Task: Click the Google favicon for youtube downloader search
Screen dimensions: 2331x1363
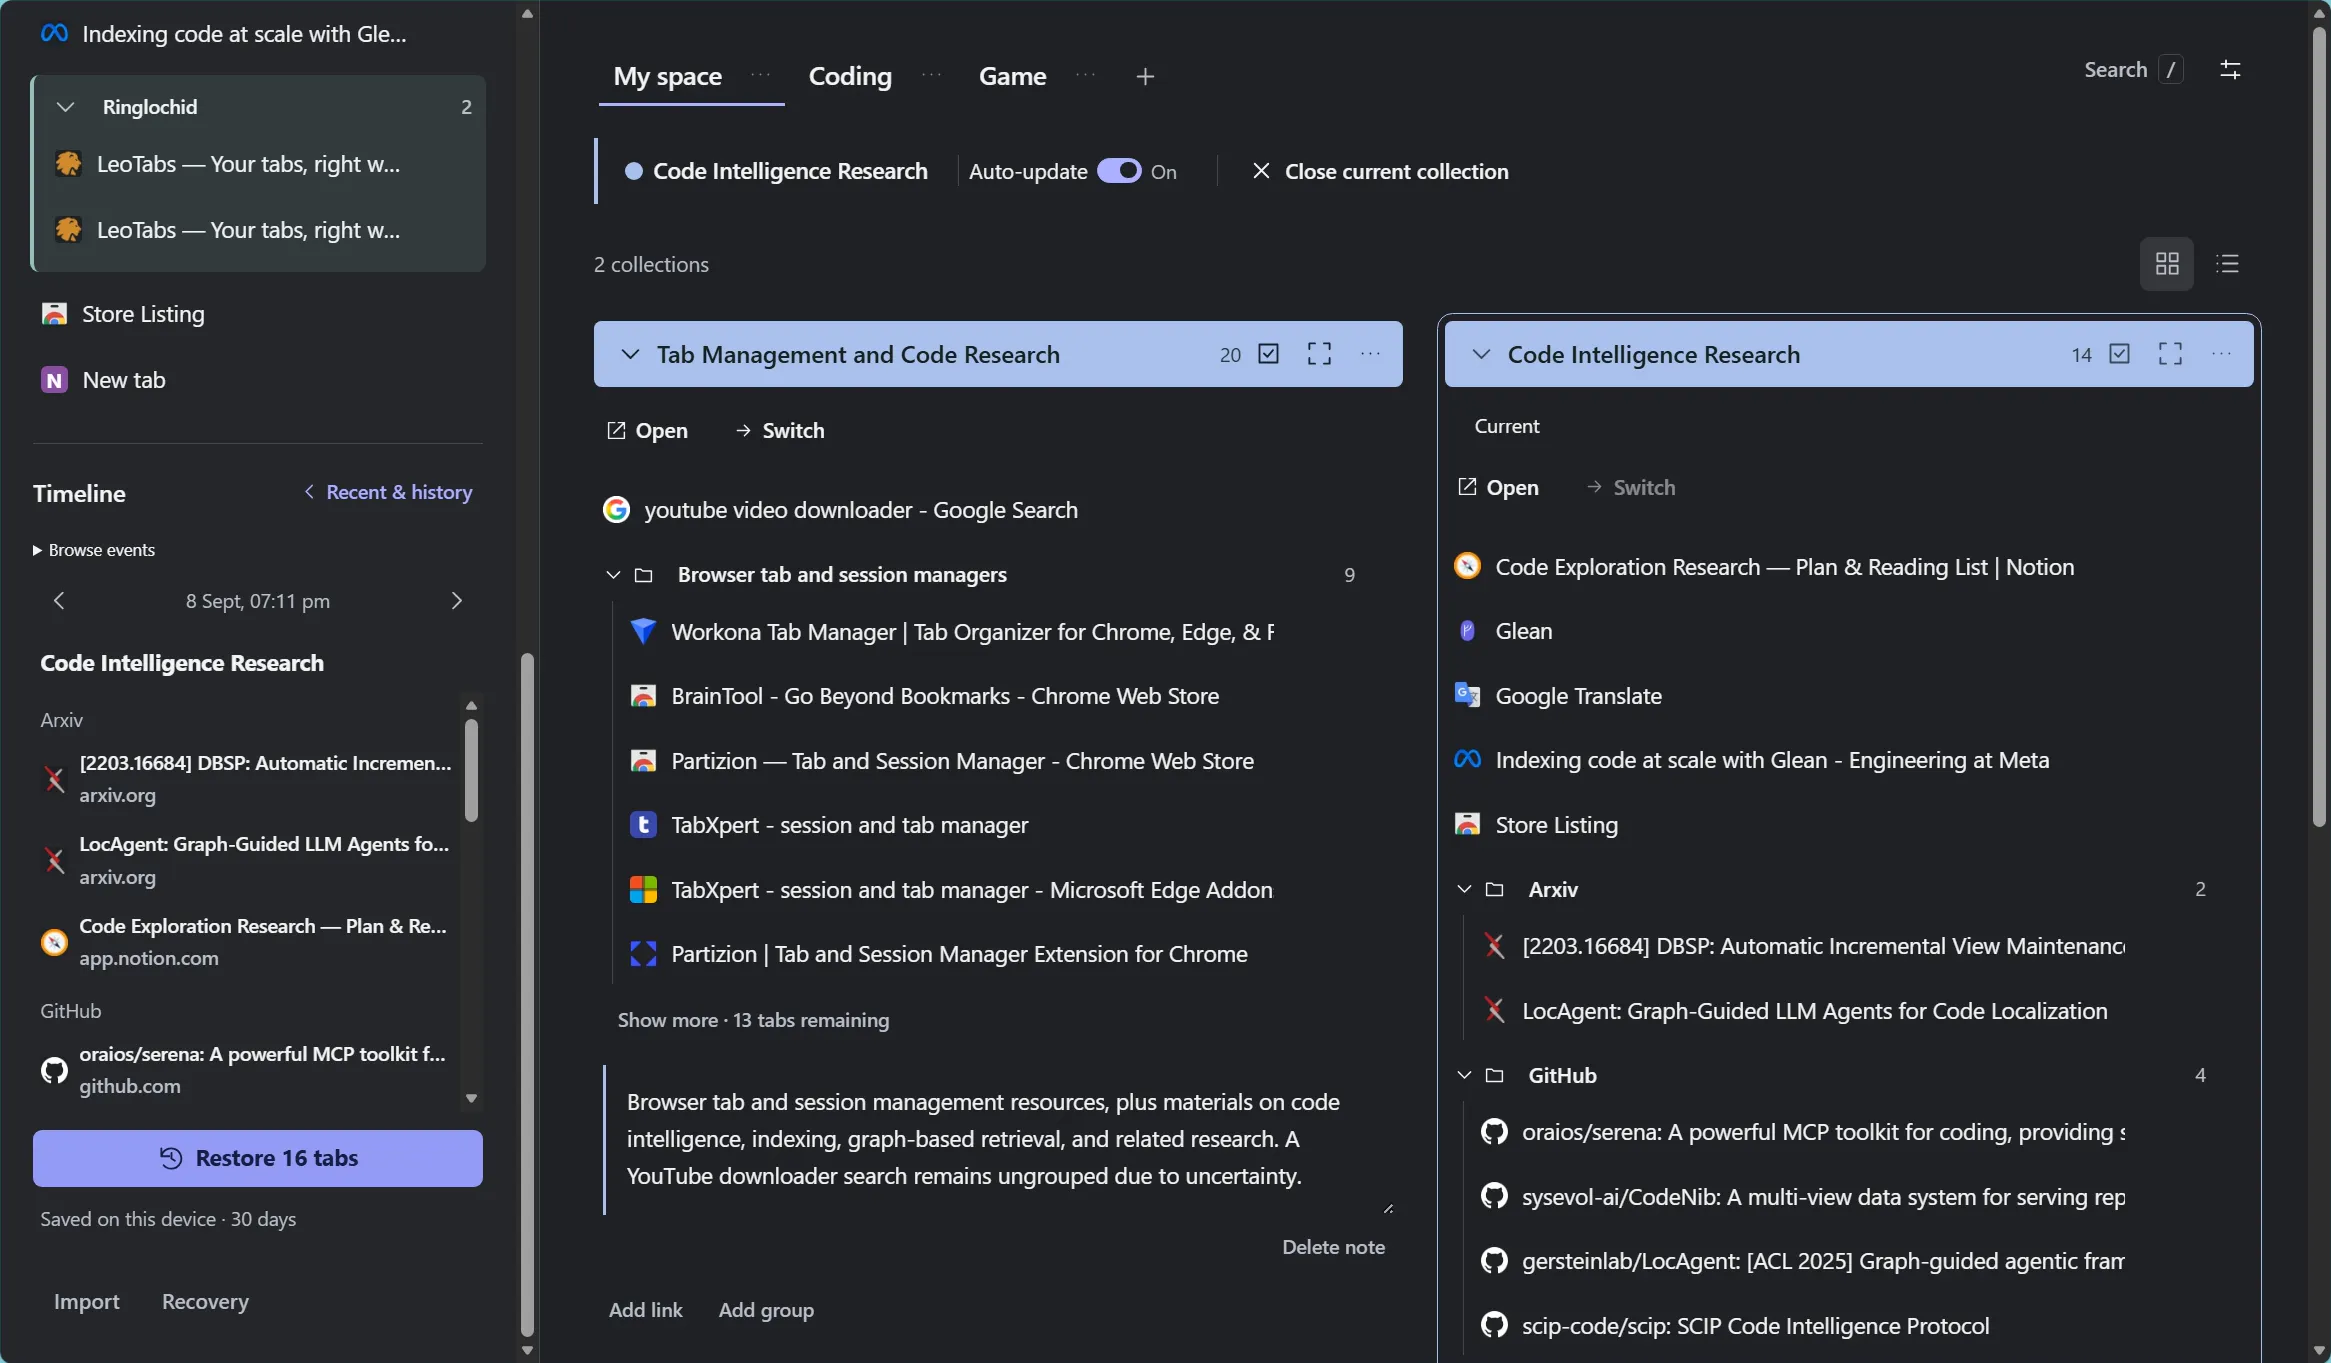Action: [616, 510]
